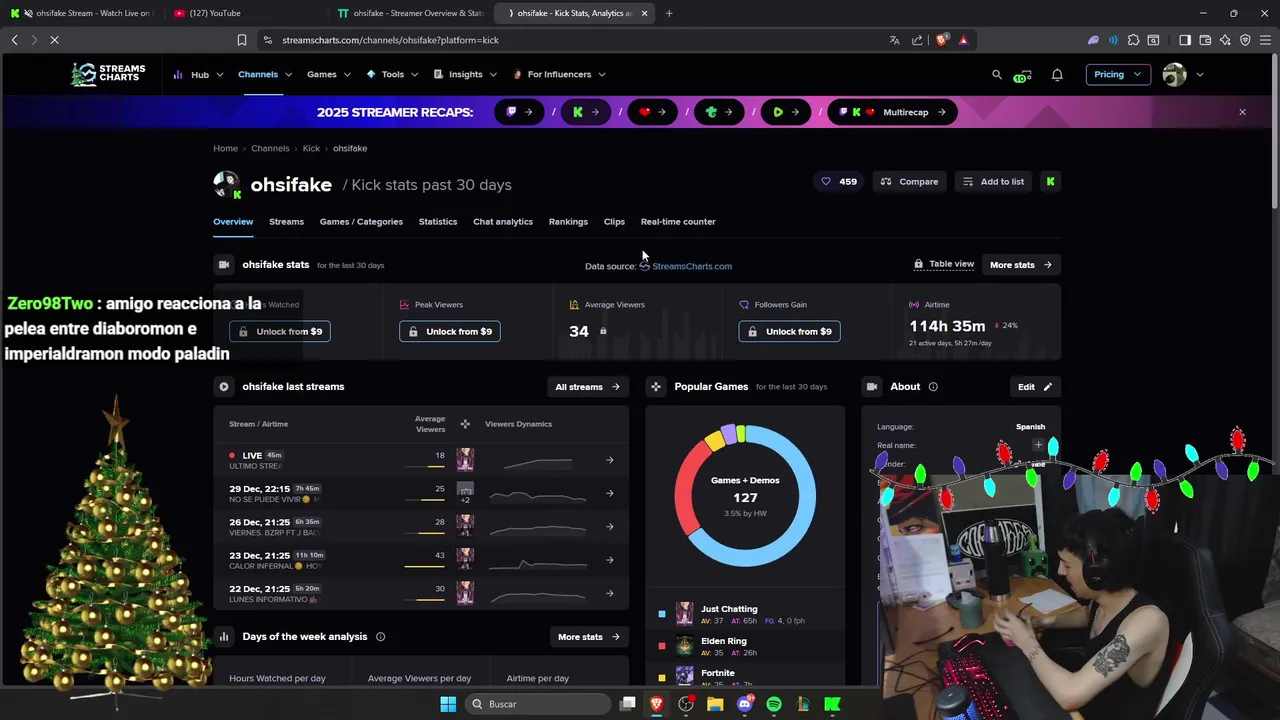Switch to the YouTube browser tab
The width and height of the screenshot is (1280, 720).
[x=245, y=13]
